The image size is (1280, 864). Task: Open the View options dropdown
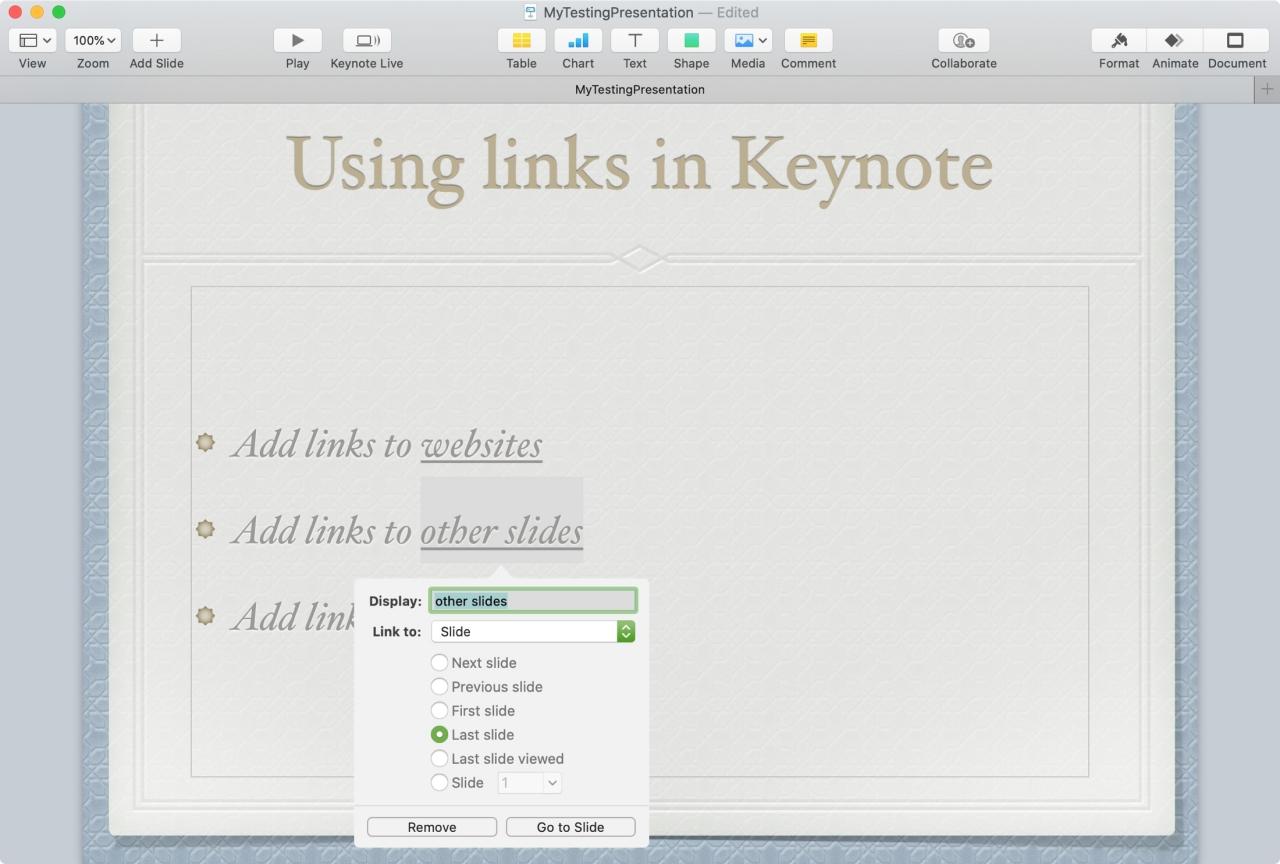33,41
